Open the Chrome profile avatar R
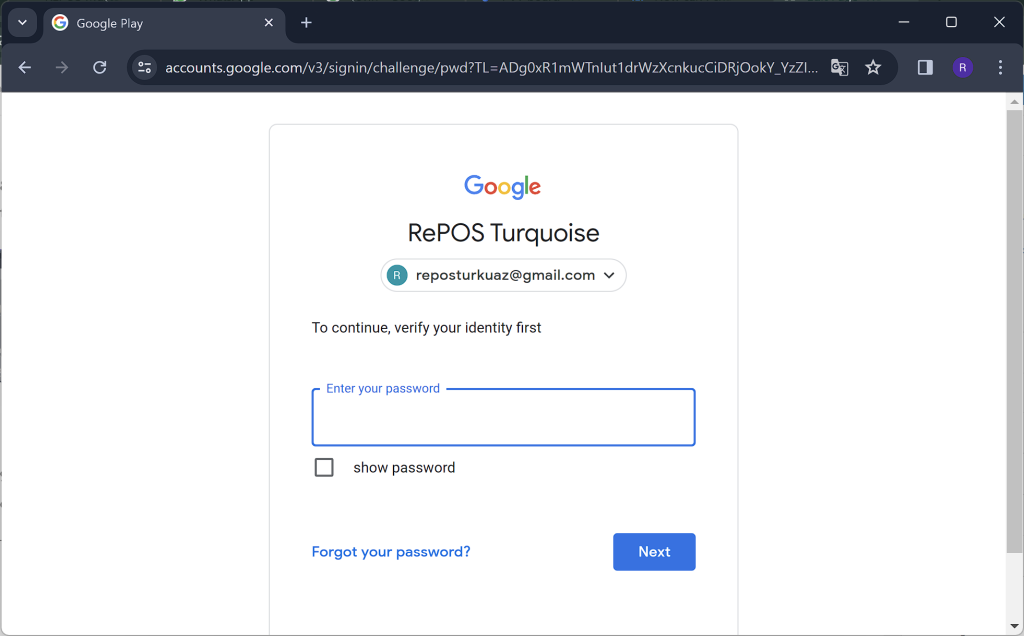1024x636 pixels. click(x=963, y=67)
